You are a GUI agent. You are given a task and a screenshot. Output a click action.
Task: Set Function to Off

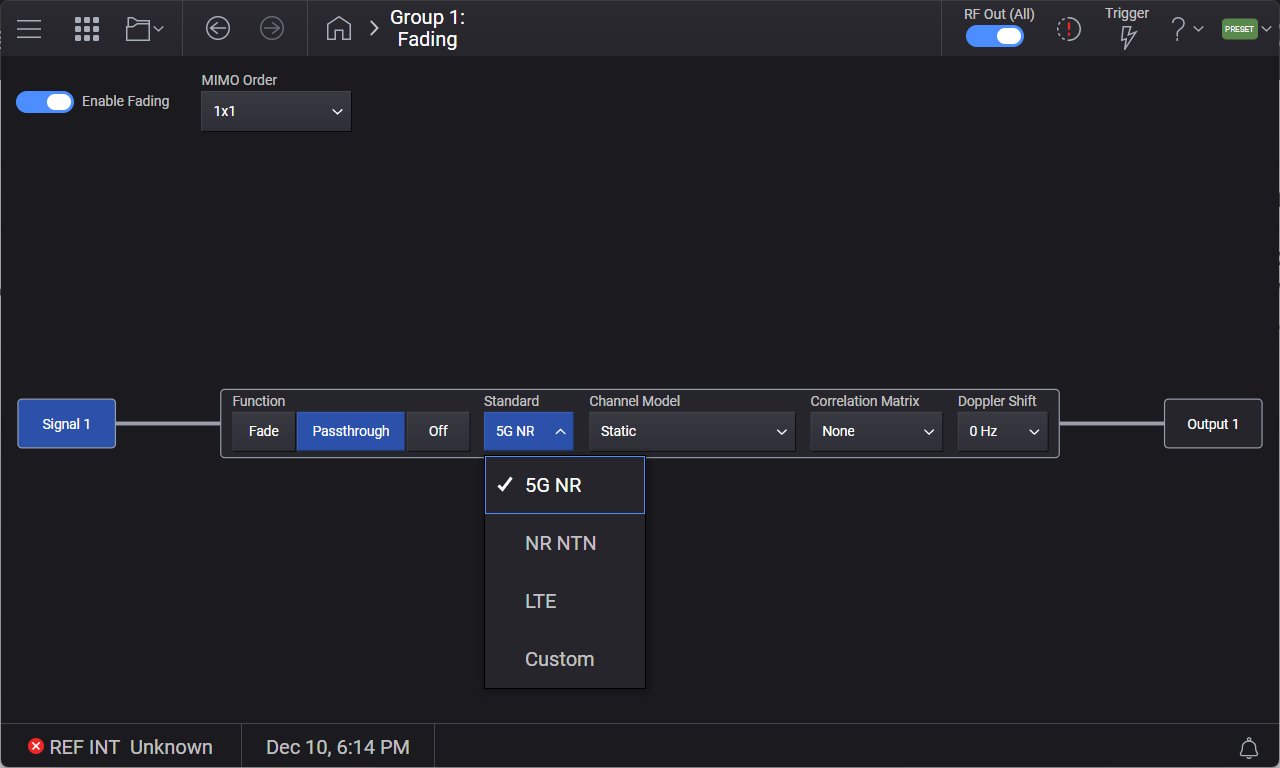click(438, 432)
